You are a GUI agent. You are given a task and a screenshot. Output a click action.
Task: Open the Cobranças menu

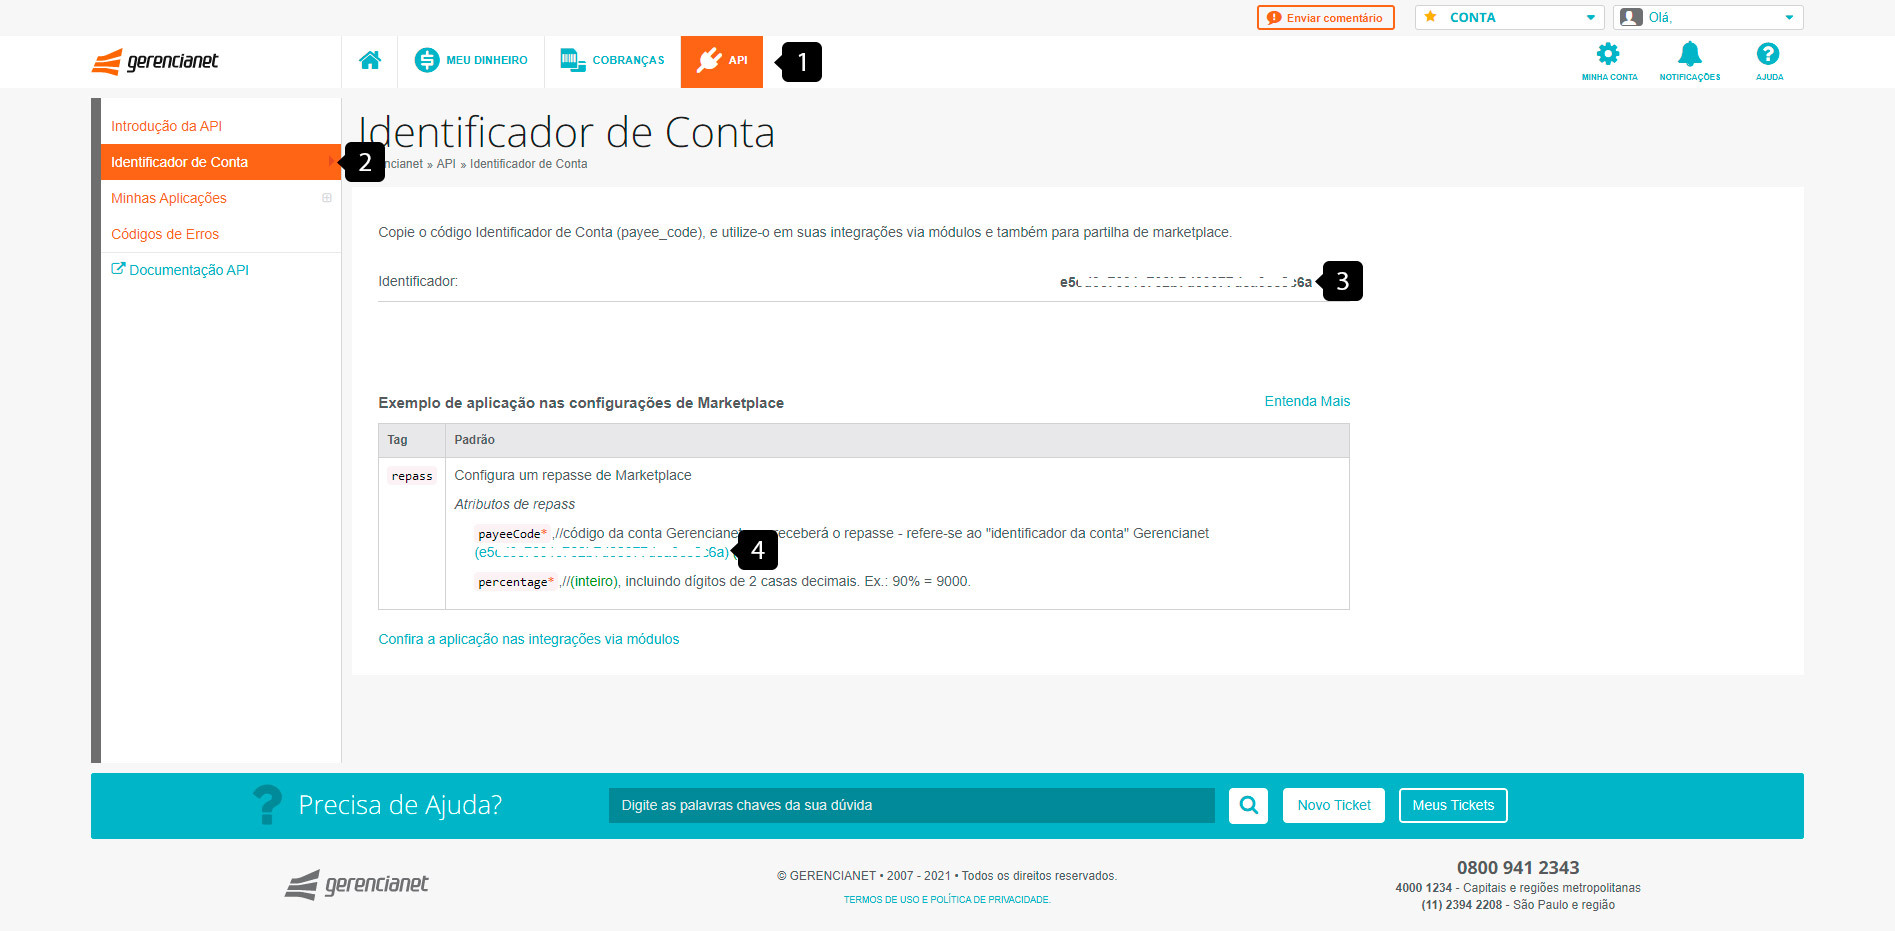point(612,61)
